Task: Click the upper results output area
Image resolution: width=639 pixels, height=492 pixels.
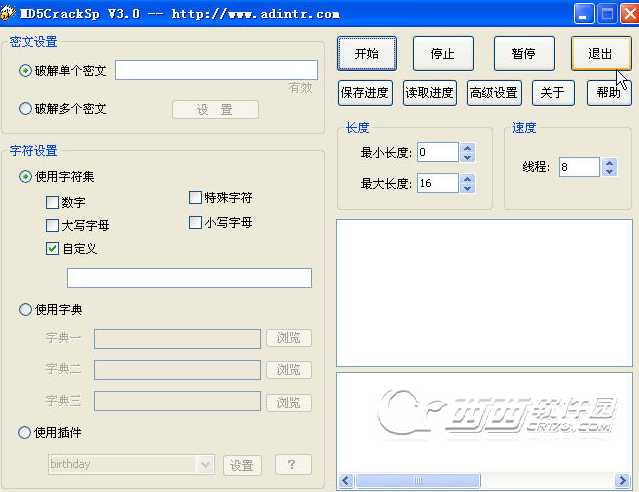Action: pyautogui.click(x=484, y=293)
